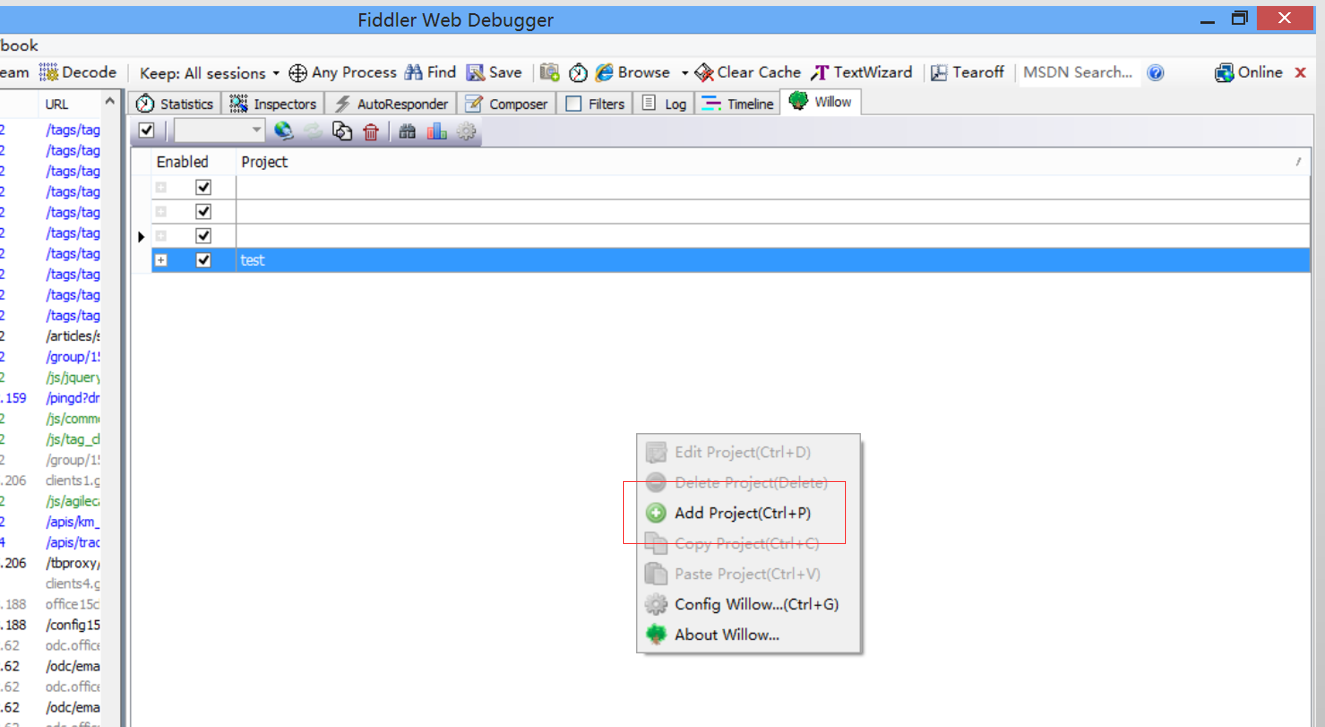The width and height of the screenshot is (1325, 727).
Task: Open the Browse dropdown arrow
Action: coord(685,73)
